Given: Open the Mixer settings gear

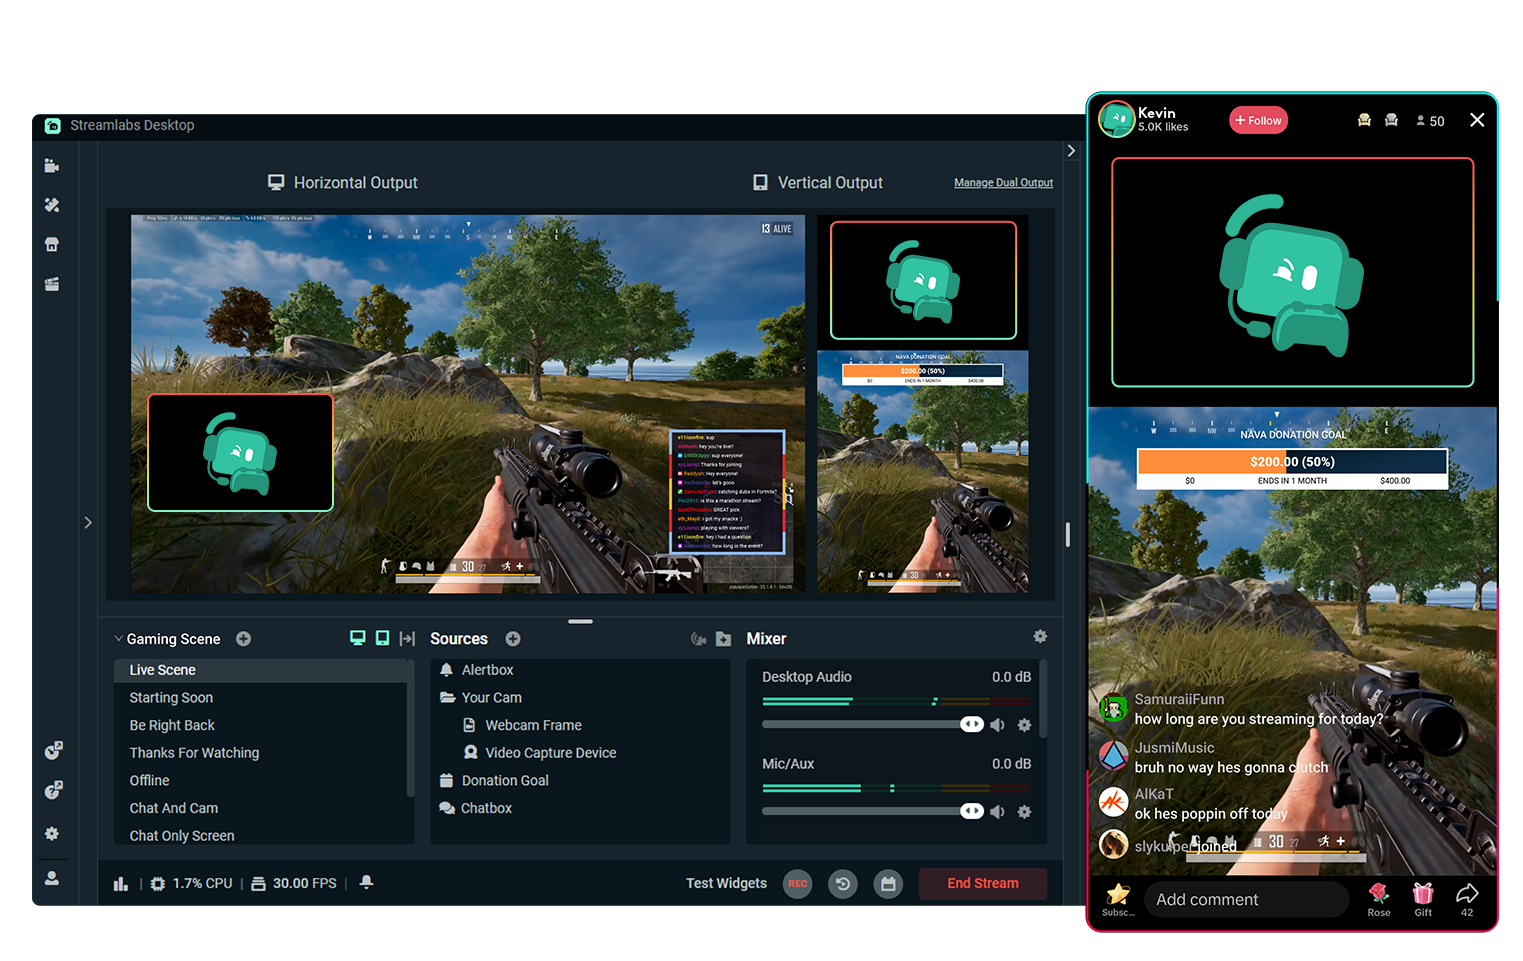Looking at the screenshot, I should tap(1040, 637).
